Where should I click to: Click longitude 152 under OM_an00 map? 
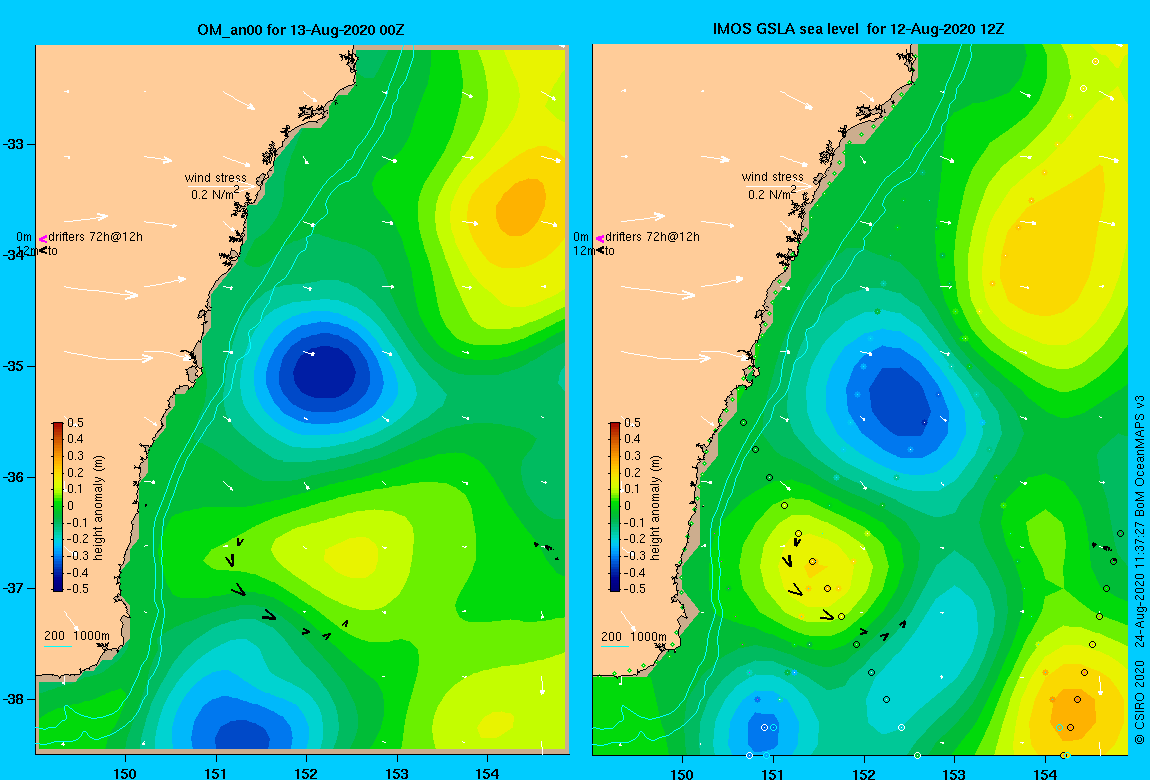point(306,773)
